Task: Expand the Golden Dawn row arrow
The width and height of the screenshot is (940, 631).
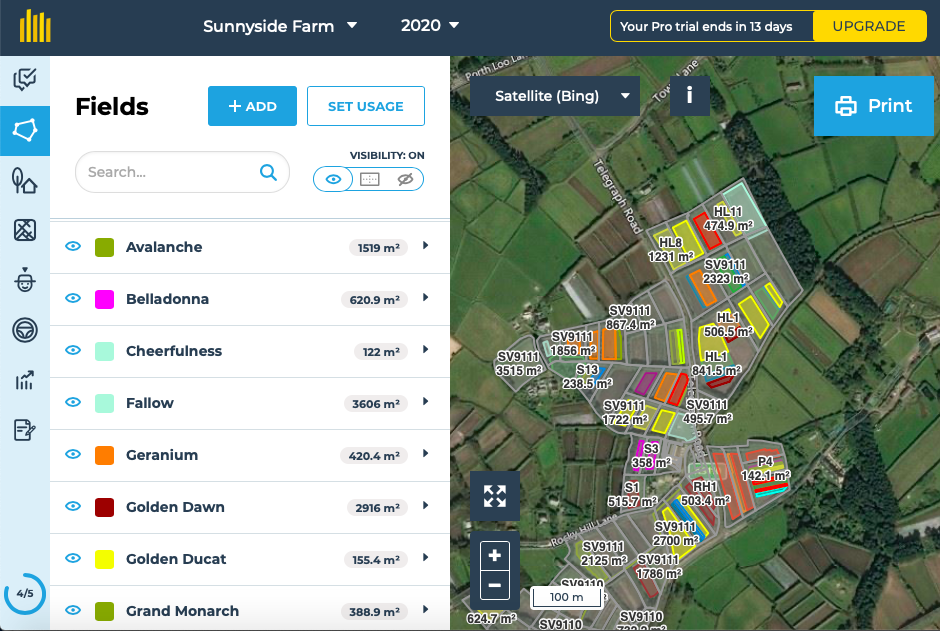Action: pyautogui.click(x=425, y=505)
